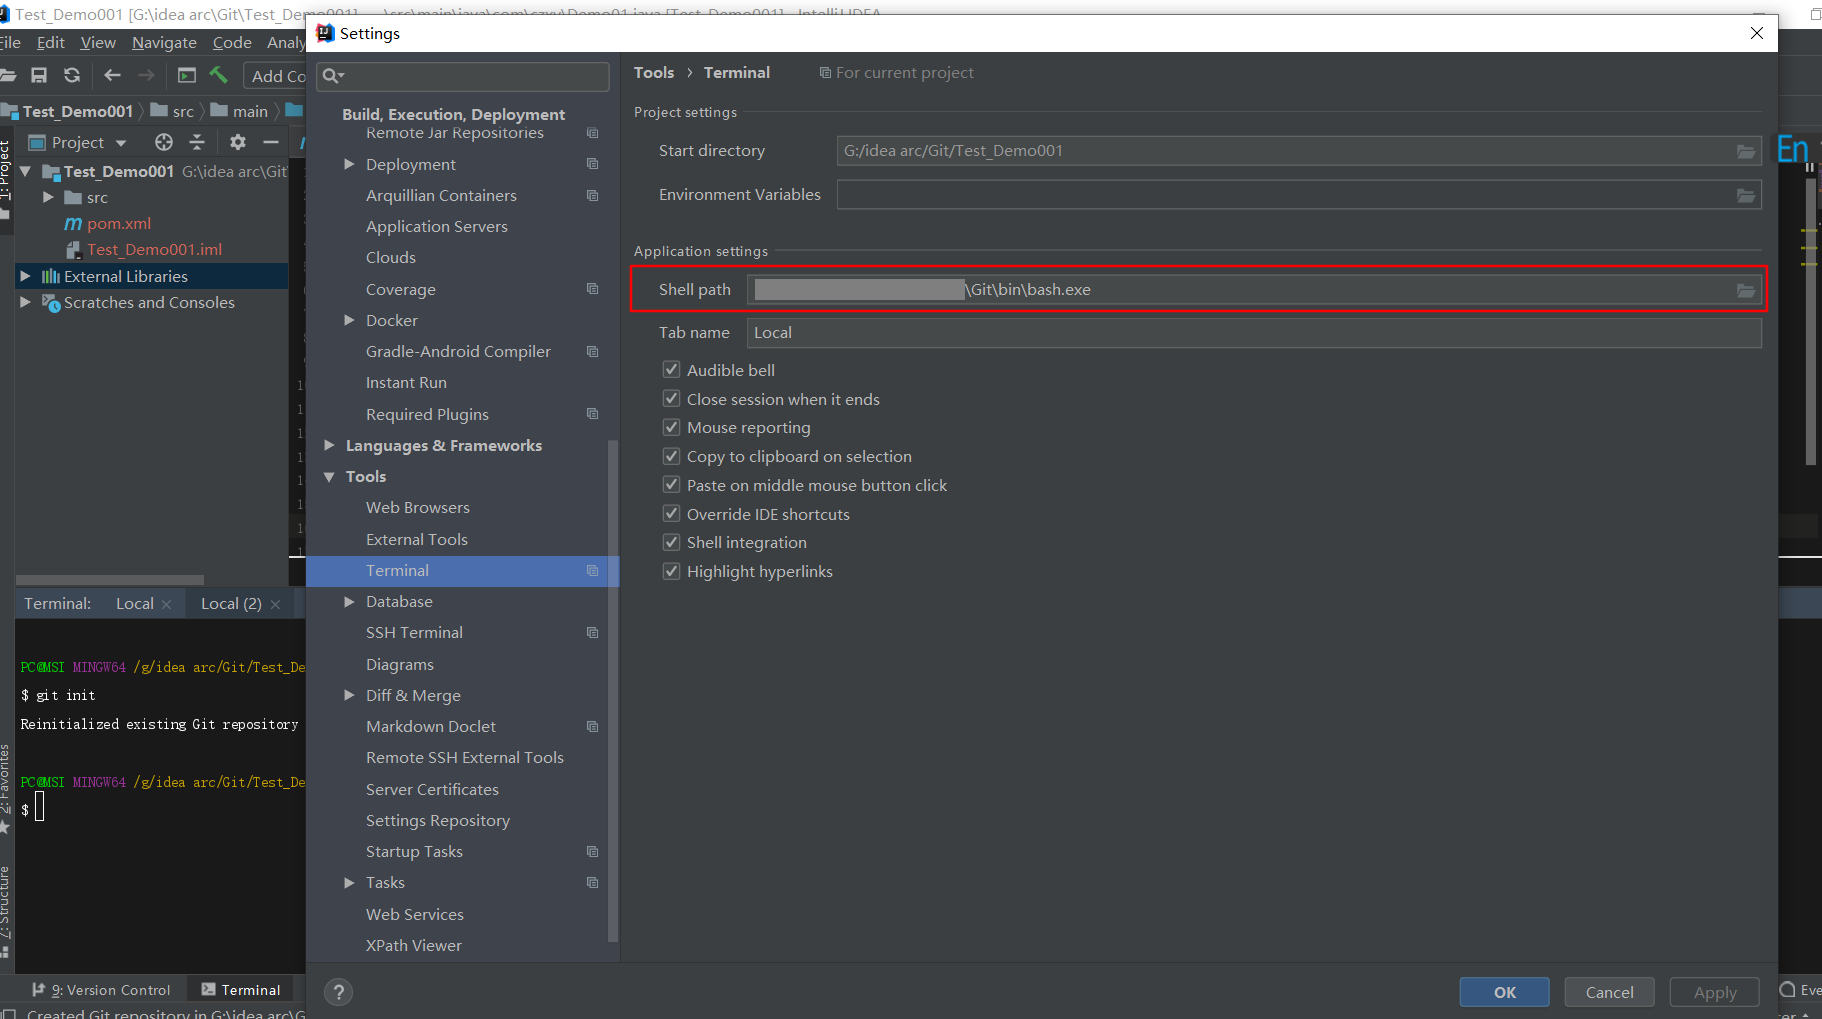
Task: Click the project-level icon beside Terminal entry
Action: pos(592,571)
